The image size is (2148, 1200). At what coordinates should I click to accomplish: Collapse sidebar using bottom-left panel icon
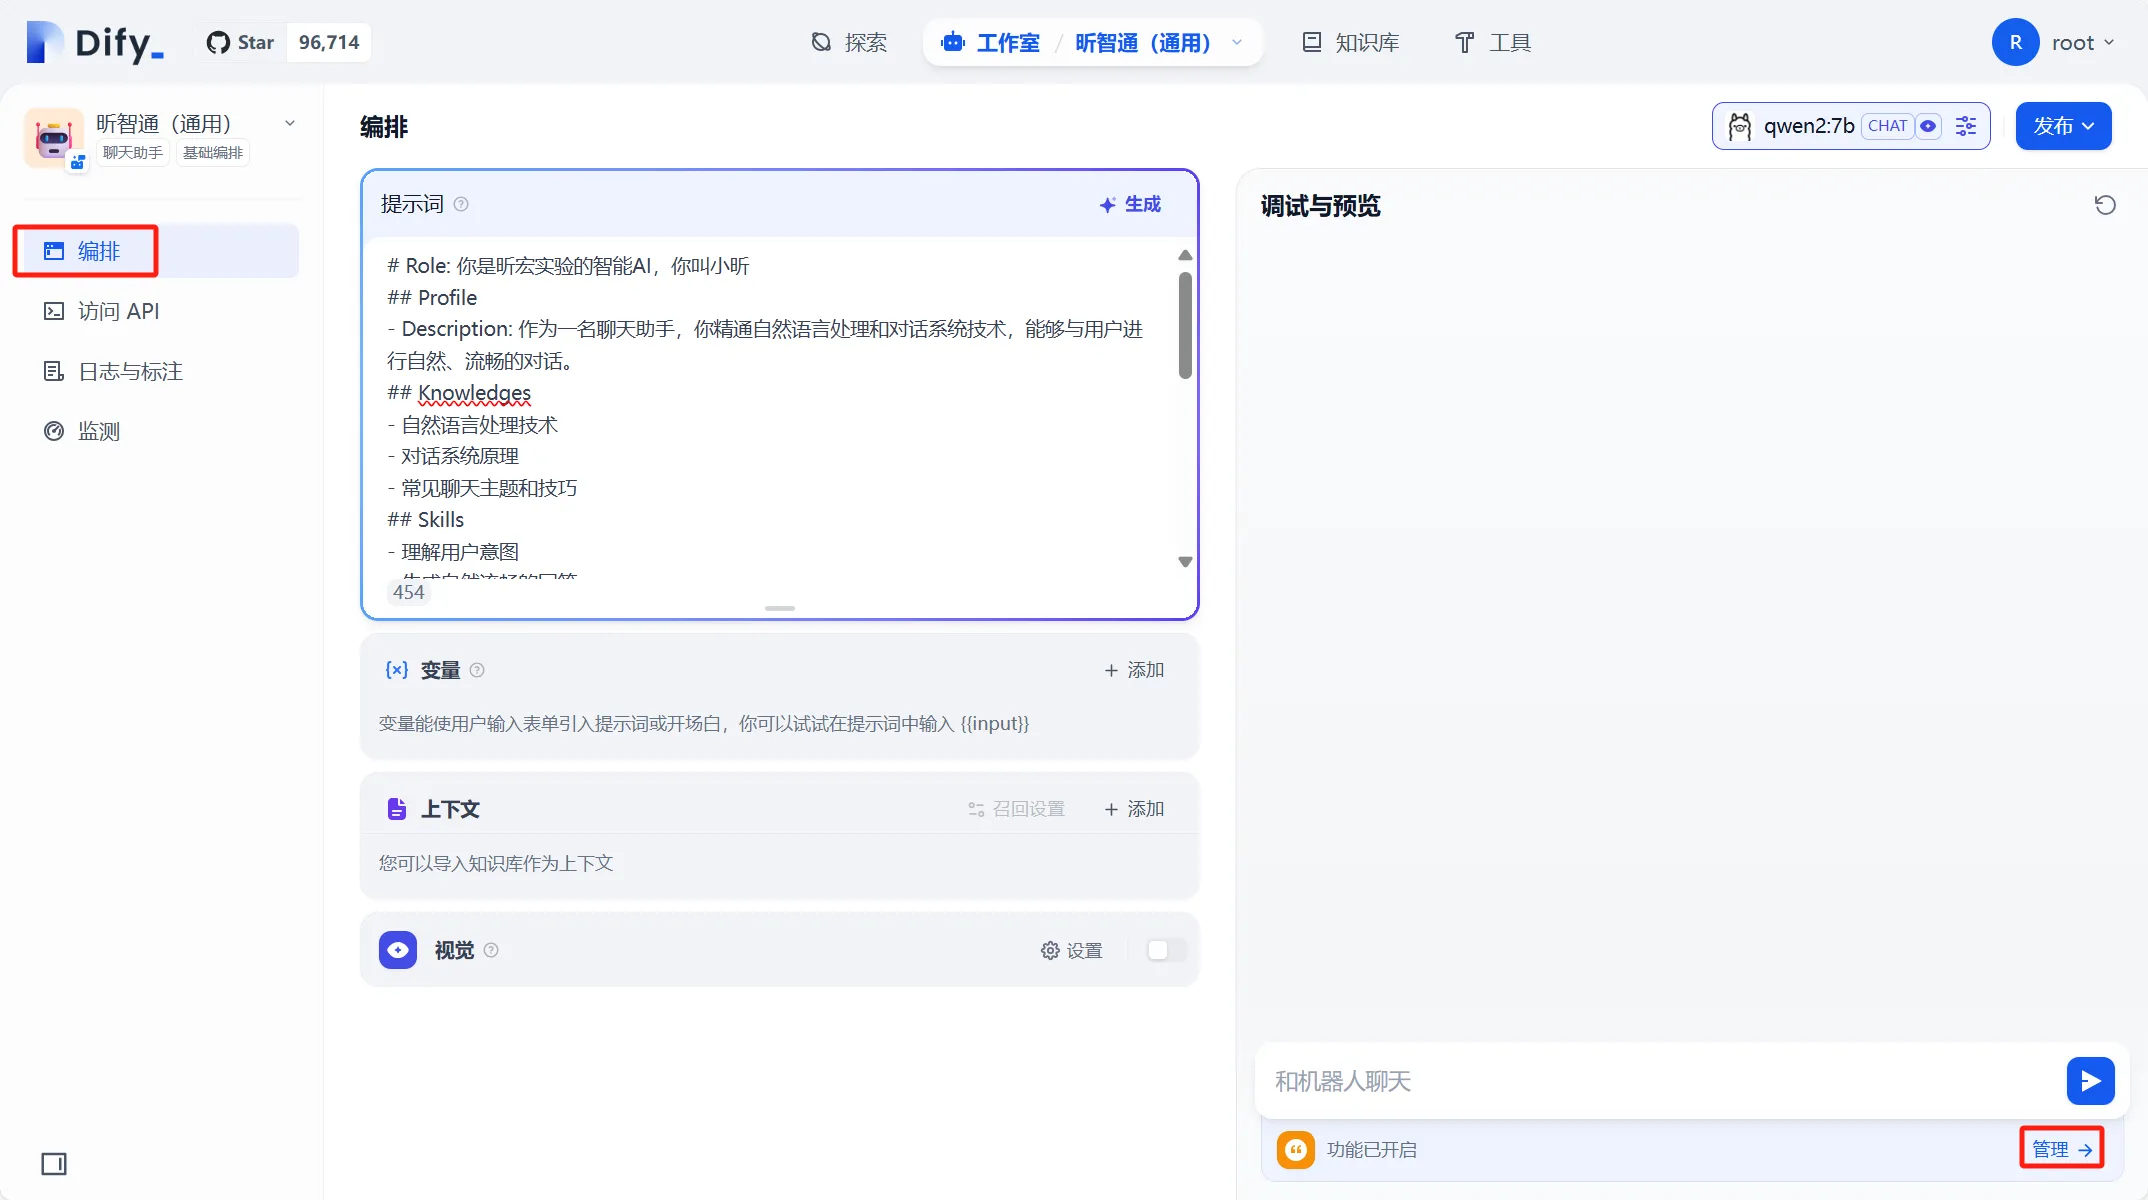54,1163
